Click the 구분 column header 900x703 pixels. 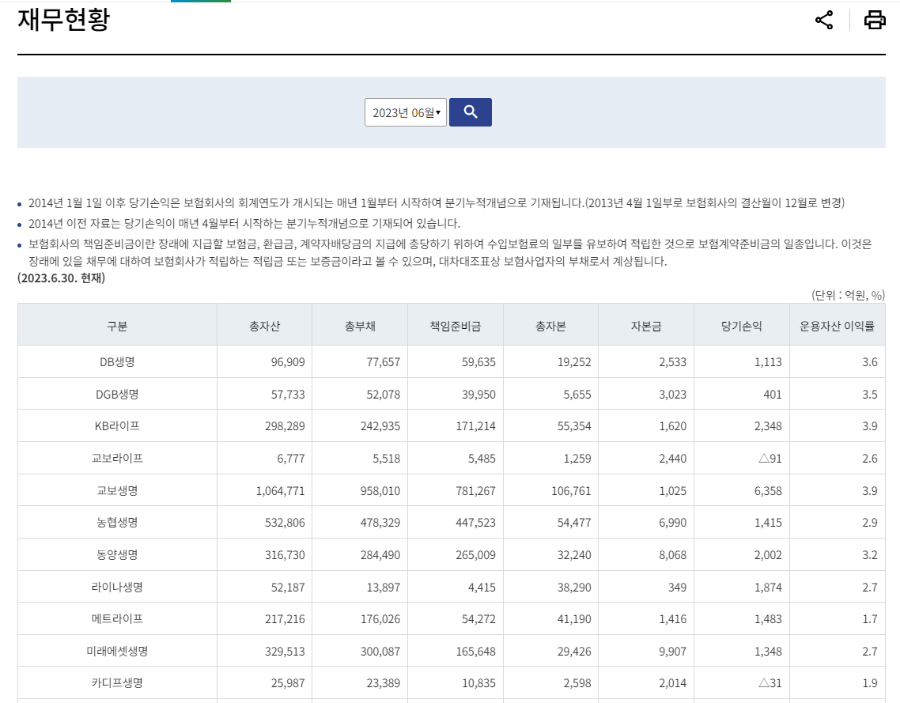tap(117, 326)
